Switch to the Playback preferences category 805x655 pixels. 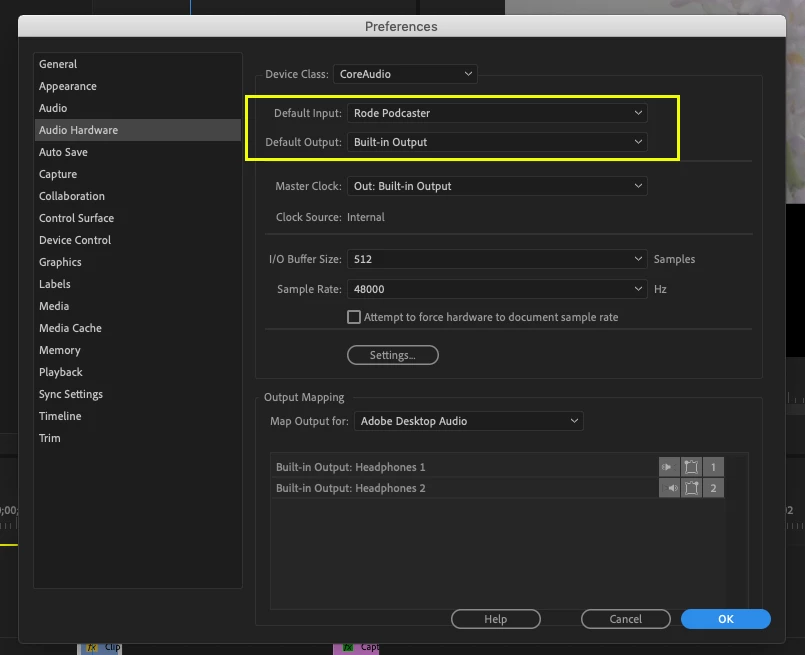click(61, 372)
